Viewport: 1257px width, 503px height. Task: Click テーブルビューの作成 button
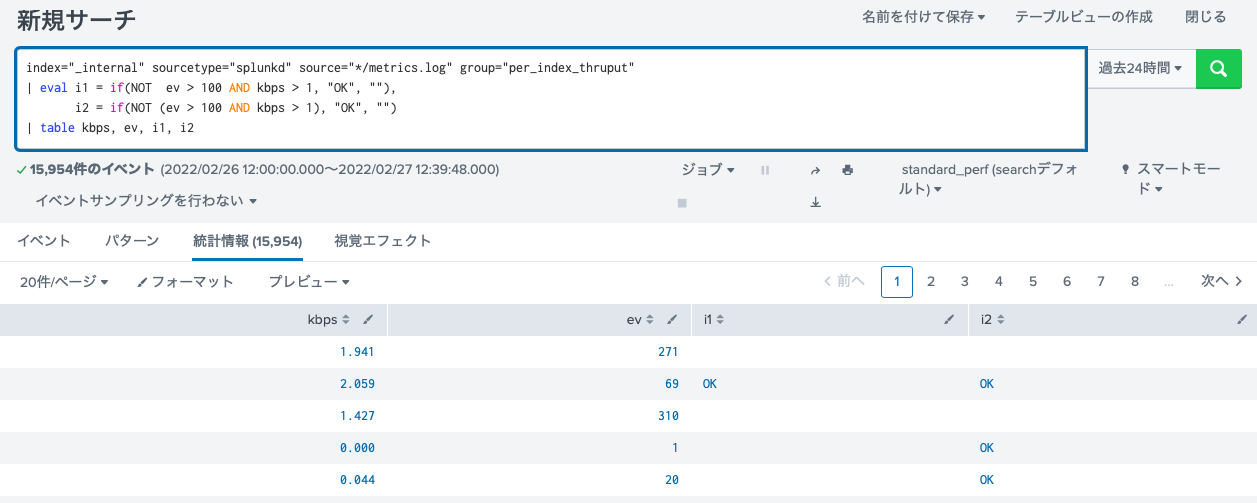tap(1084, 17)
